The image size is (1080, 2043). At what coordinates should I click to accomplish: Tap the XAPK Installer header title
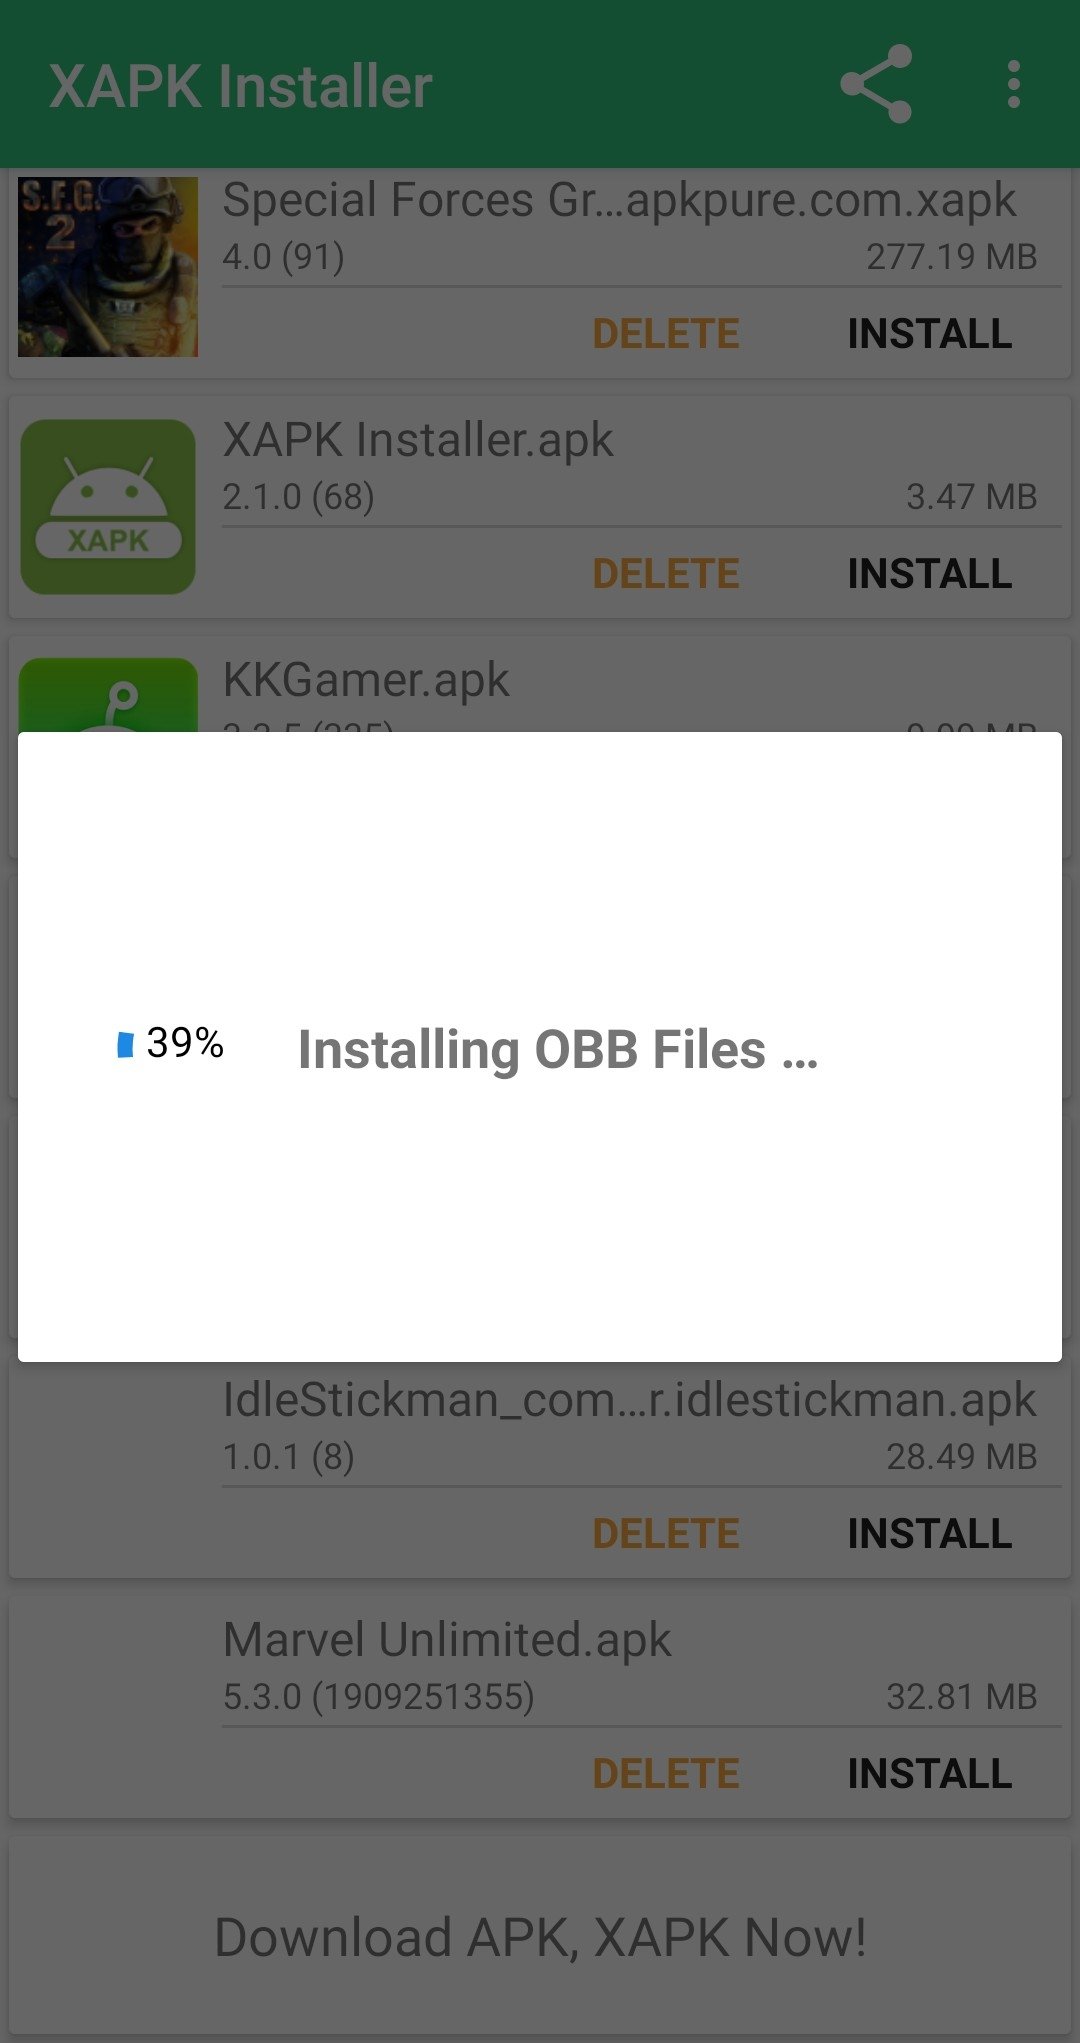pos(241,86)
